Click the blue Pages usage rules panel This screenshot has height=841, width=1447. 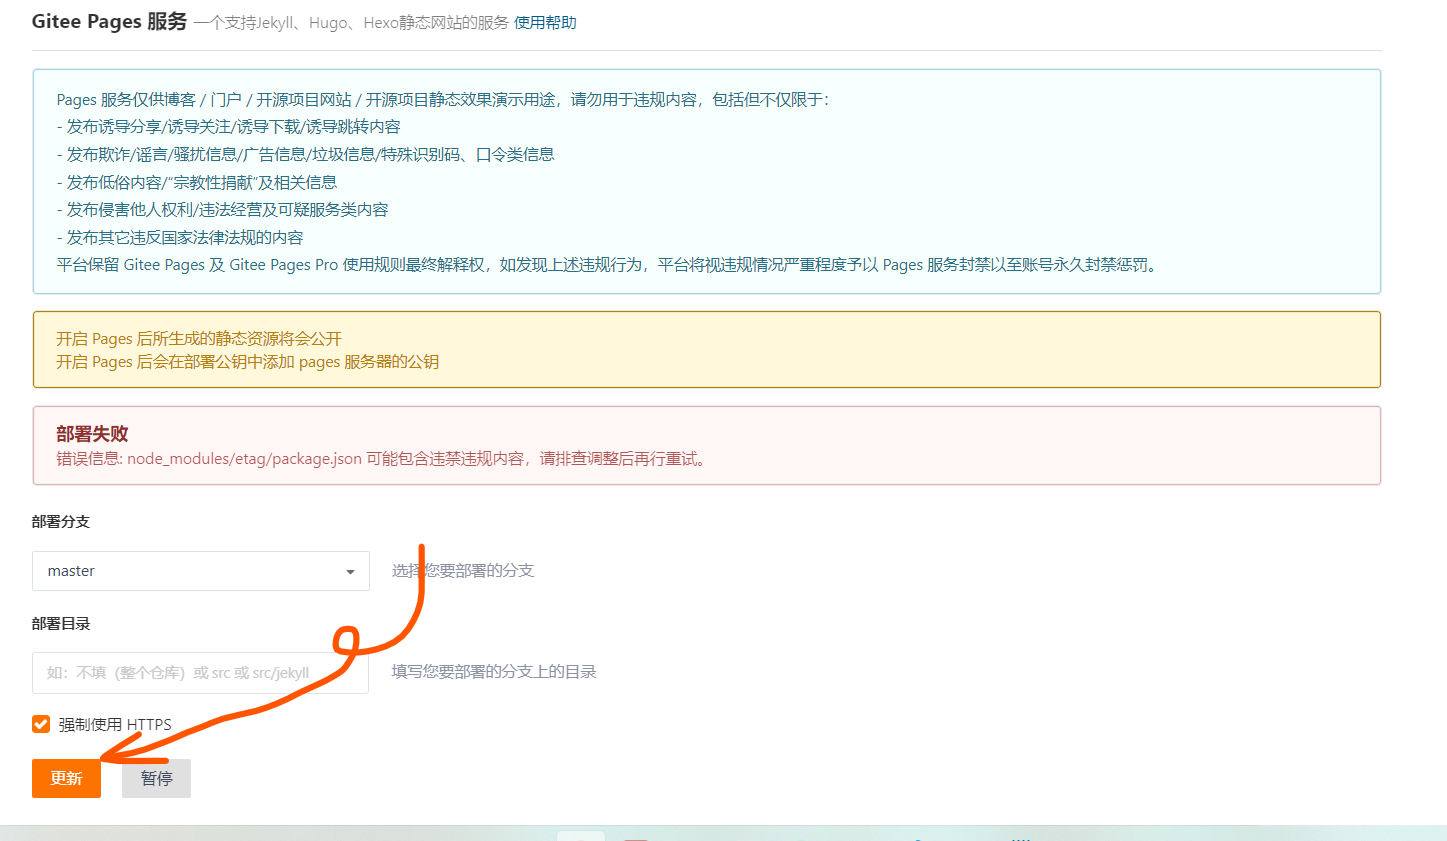pyautogui.click(x=707, y=180)
